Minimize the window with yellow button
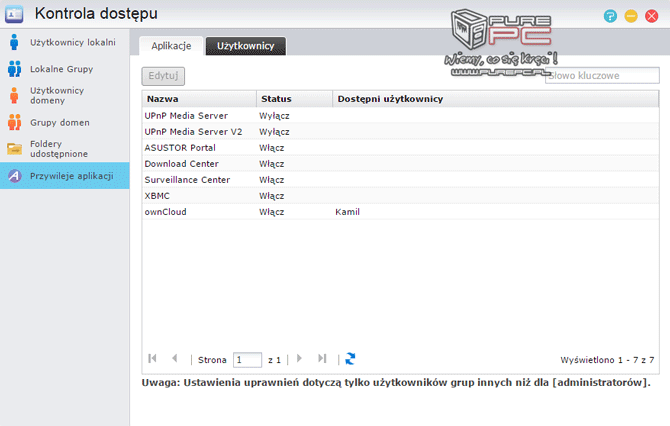 click(631, 16)
